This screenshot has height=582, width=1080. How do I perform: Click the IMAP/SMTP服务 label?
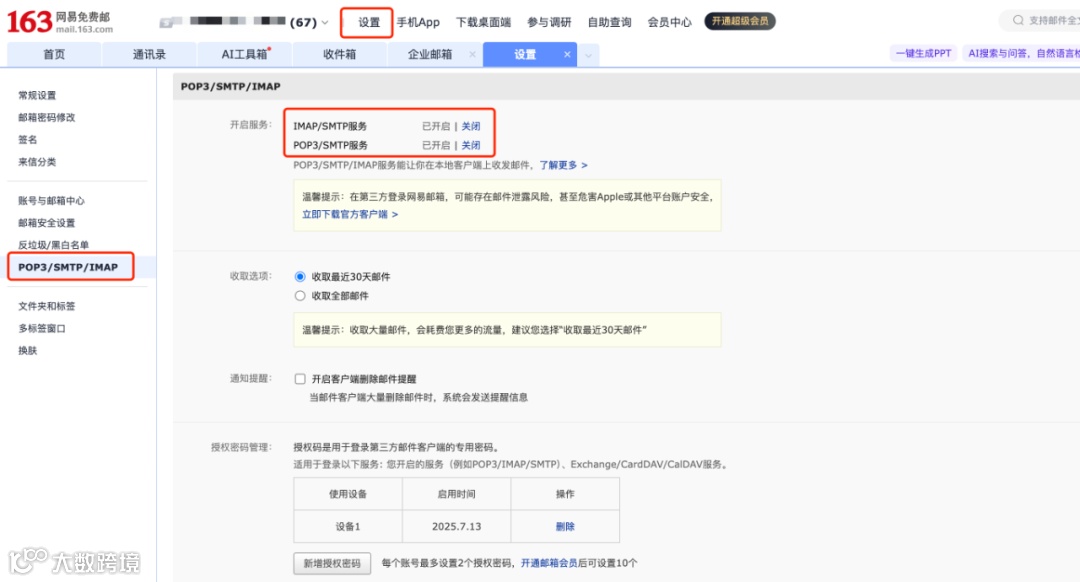click(x=330, y=126)
